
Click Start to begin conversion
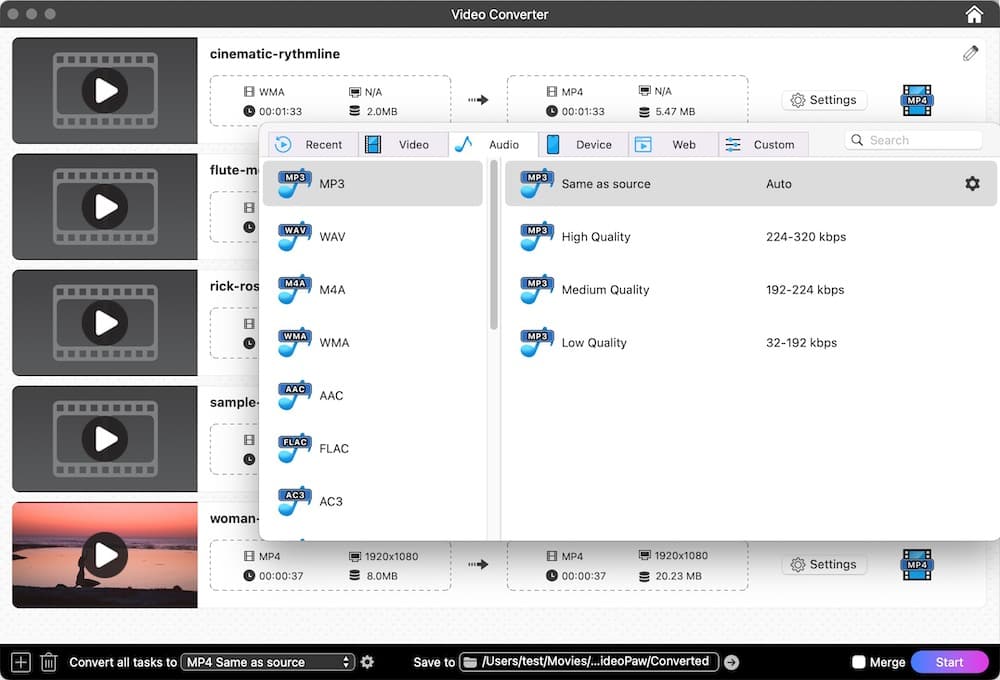point(949,661)
